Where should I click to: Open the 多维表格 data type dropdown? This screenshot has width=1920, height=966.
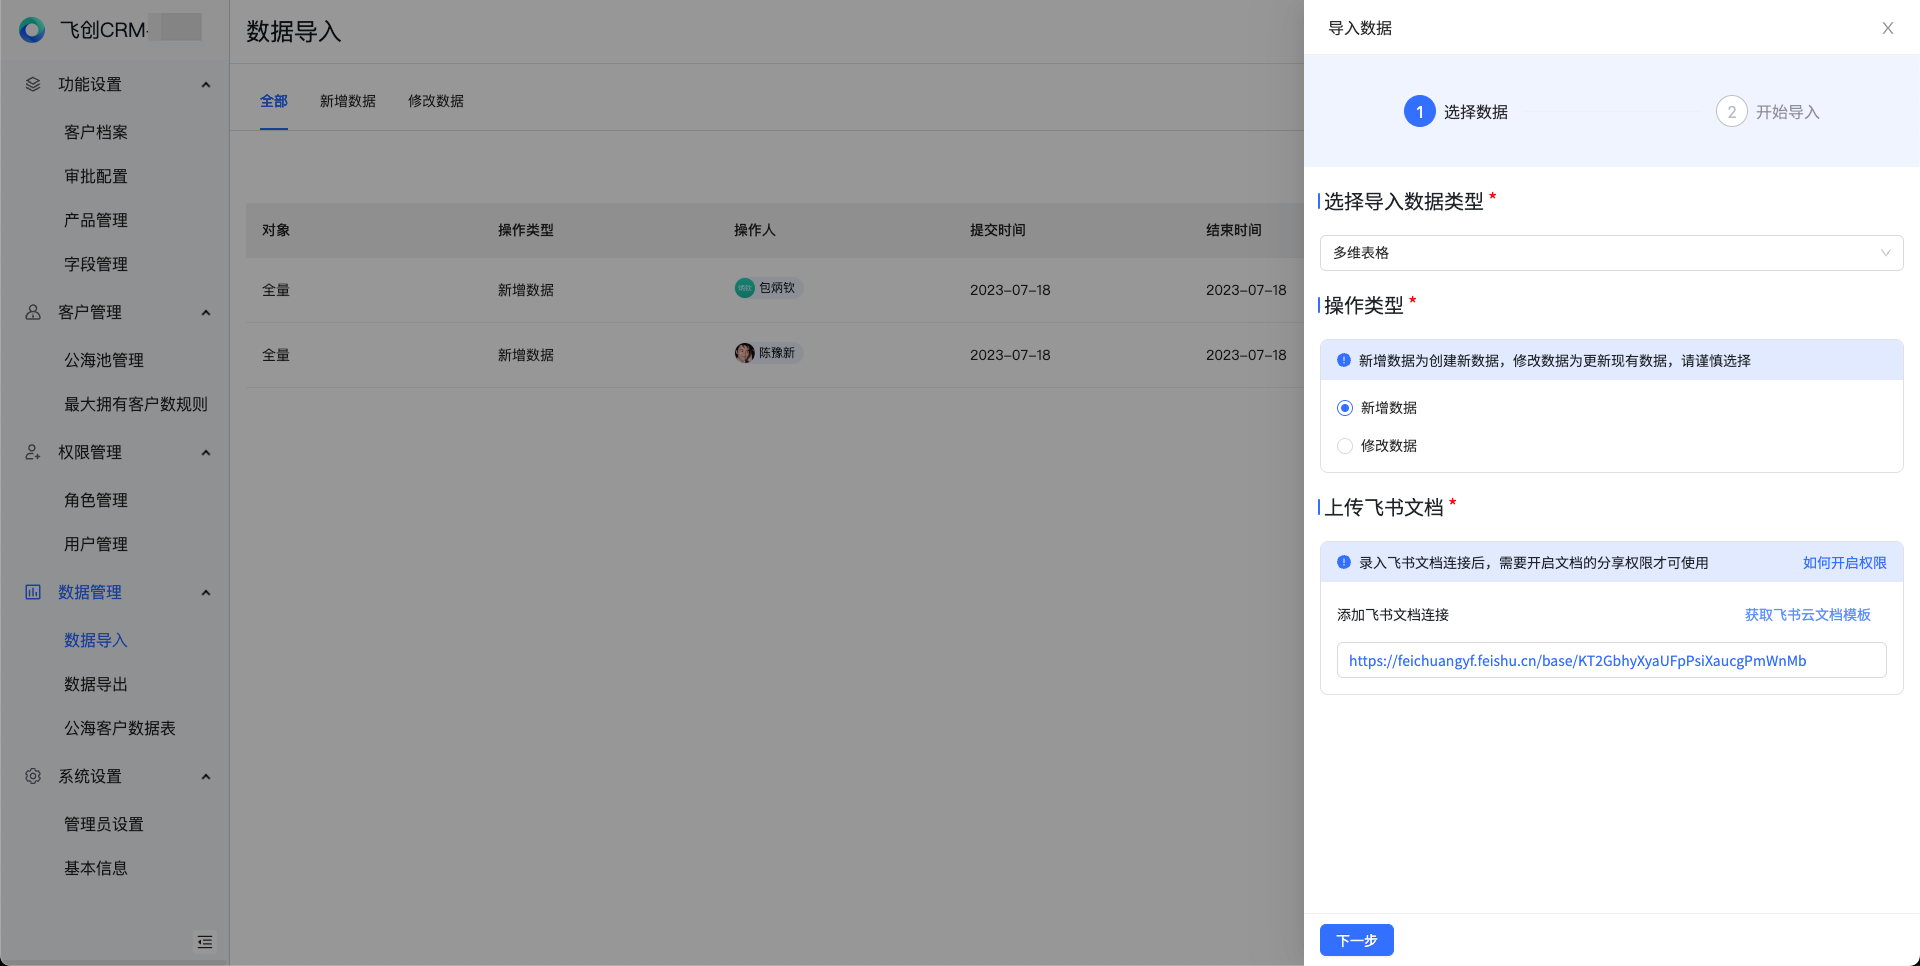pos(1610,253)
